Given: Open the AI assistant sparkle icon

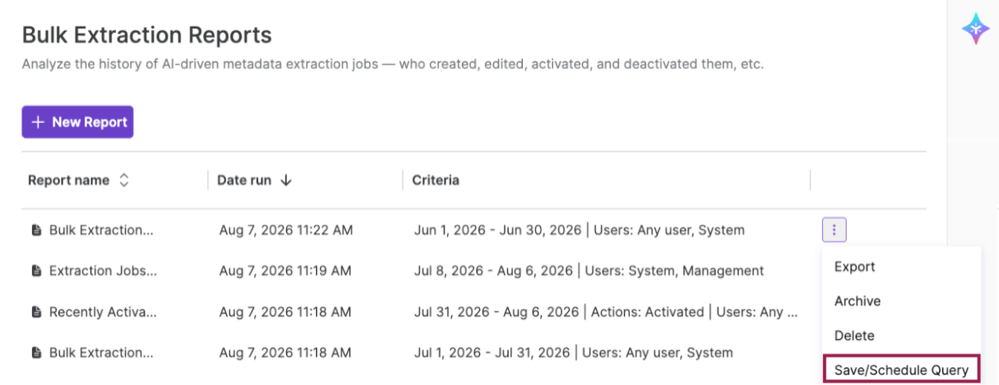Looking at the screenshot, I should [x=975, y=30].
